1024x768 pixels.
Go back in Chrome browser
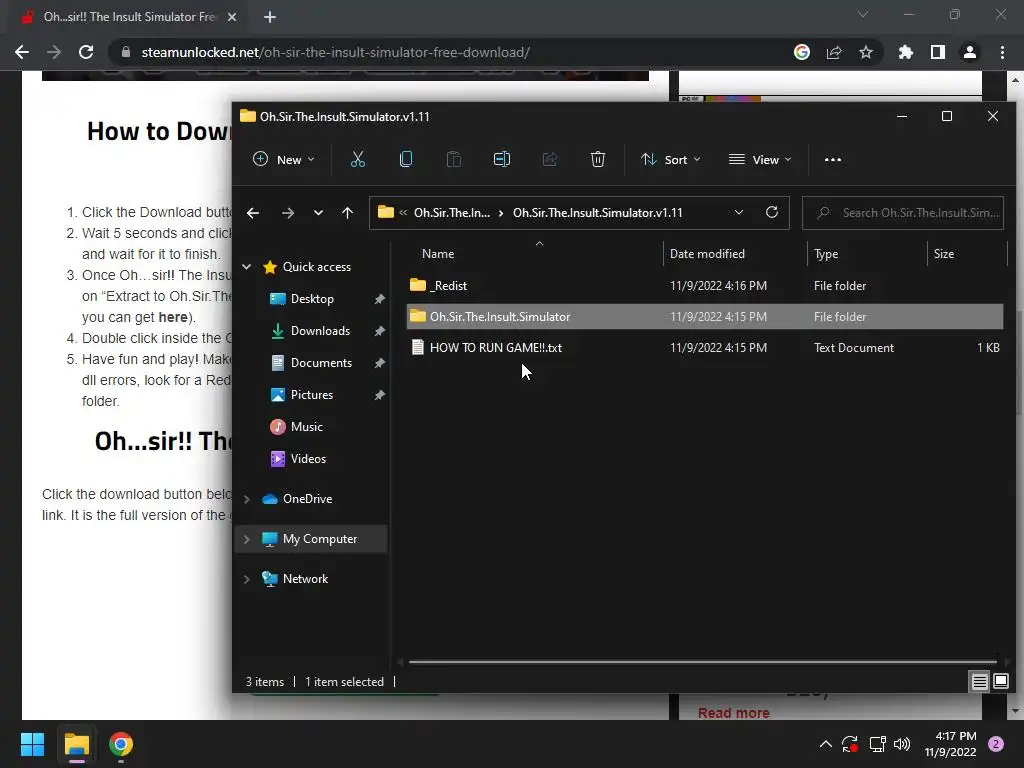(22, 52)
